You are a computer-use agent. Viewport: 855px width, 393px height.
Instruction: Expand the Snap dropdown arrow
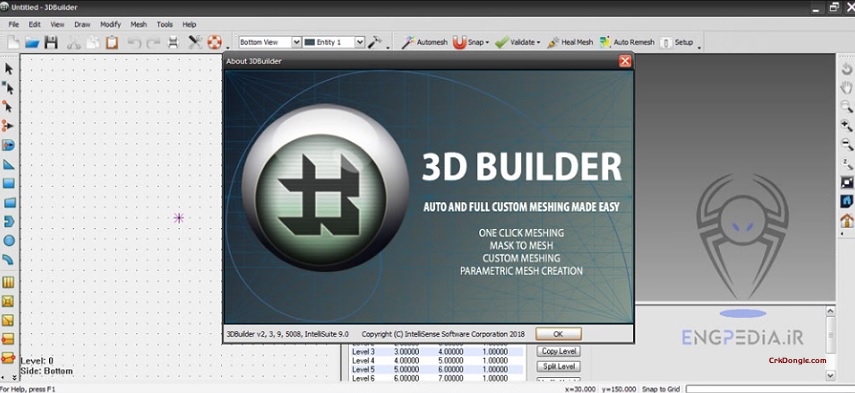pyautogui.click(x=487, y=43)
